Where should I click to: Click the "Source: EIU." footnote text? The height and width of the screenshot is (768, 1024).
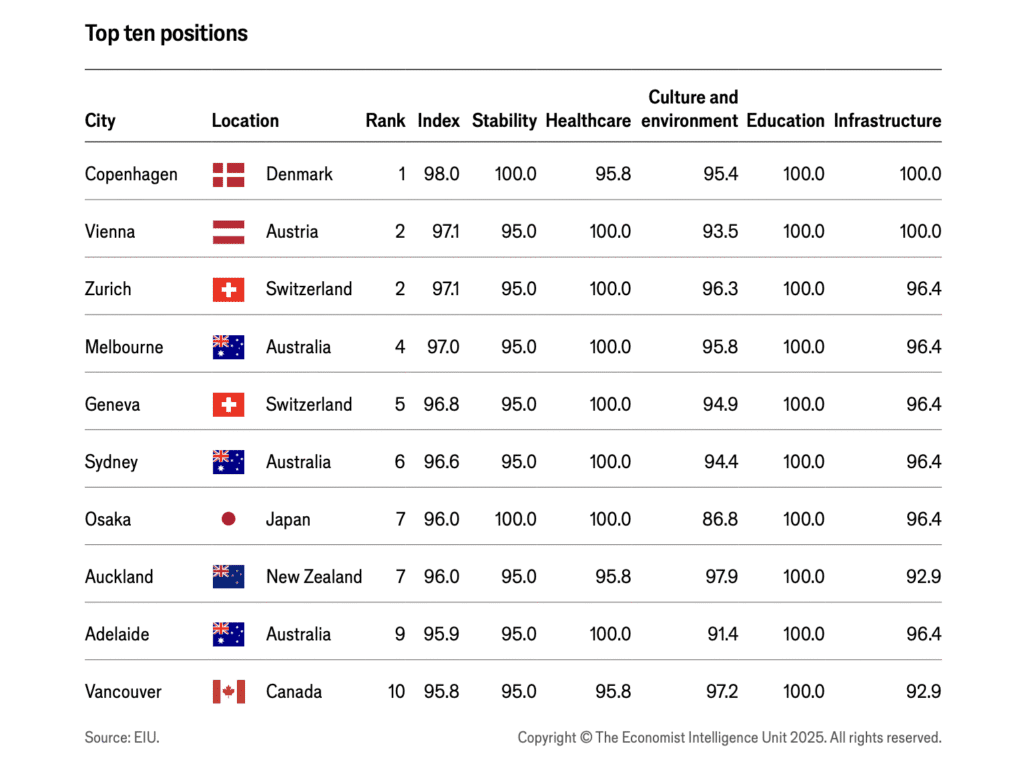tap(122, 738)
